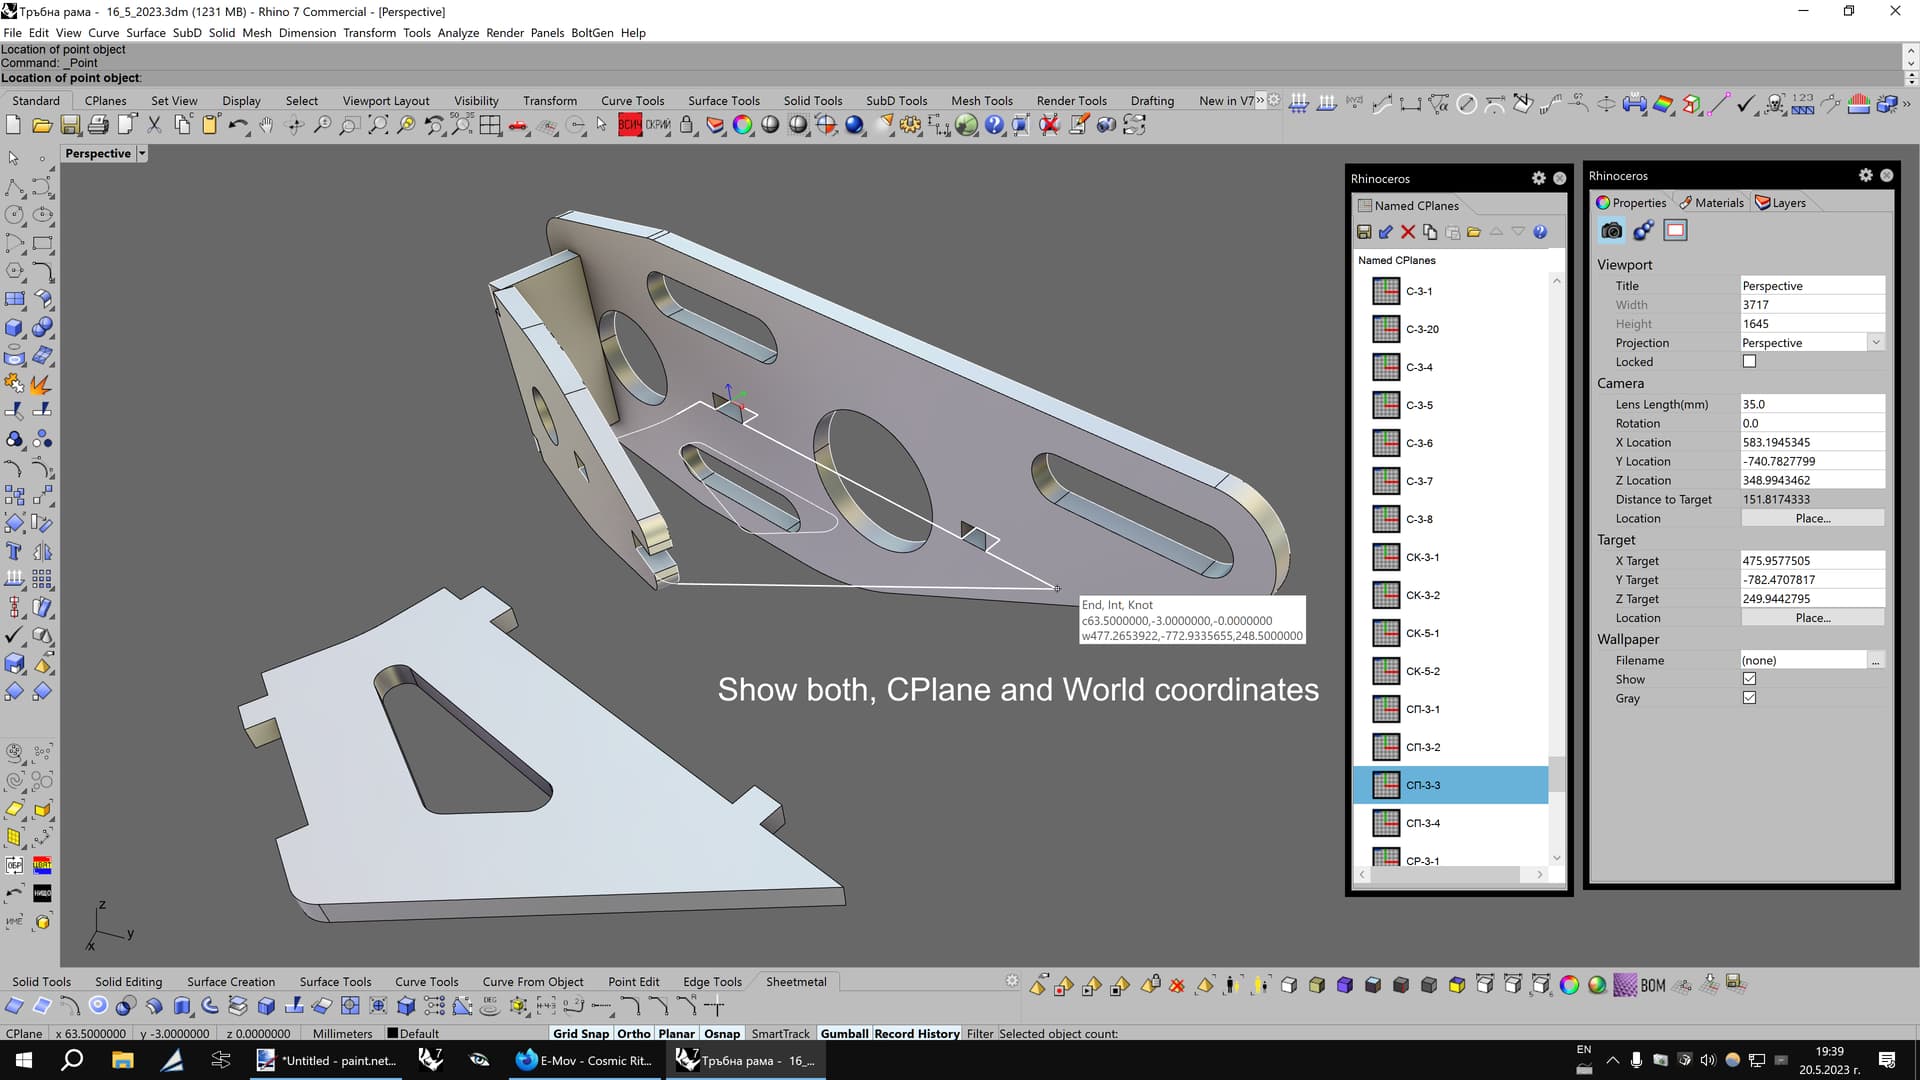Click the Undo icon in the toolbar
1920x1080 pixels.
point(238,125)
